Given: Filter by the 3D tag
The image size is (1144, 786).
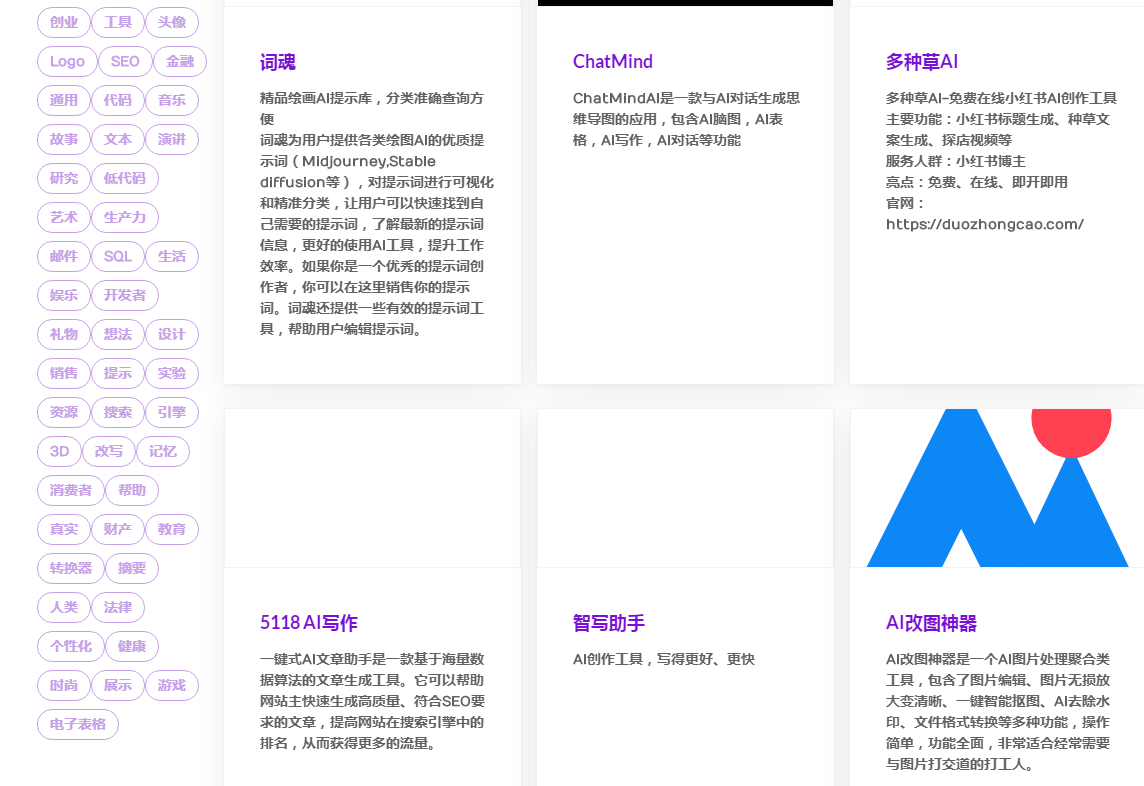Looking at the screenshot, I should (x=59, y=451).
